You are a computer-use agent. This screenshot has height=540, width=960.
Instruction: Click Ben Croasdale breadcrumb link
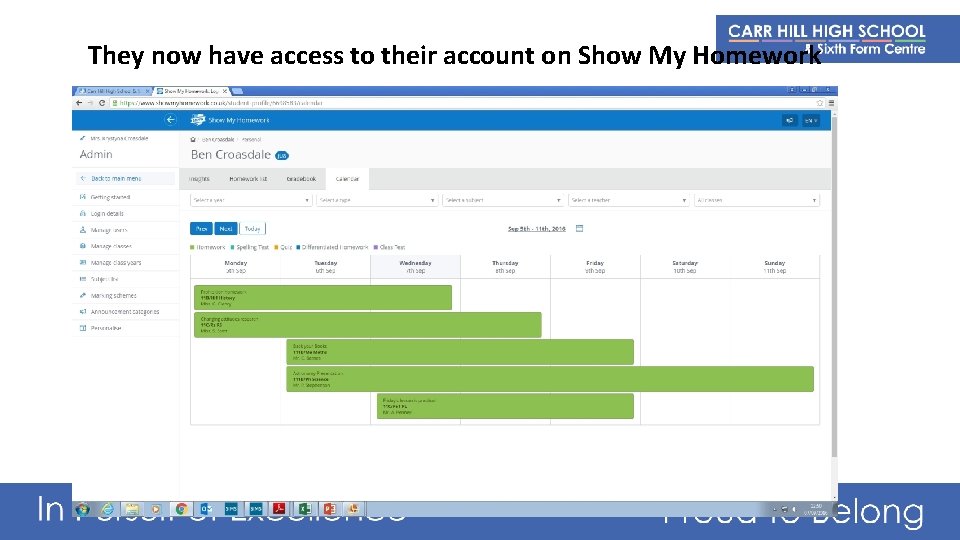(x=218, y=140)
